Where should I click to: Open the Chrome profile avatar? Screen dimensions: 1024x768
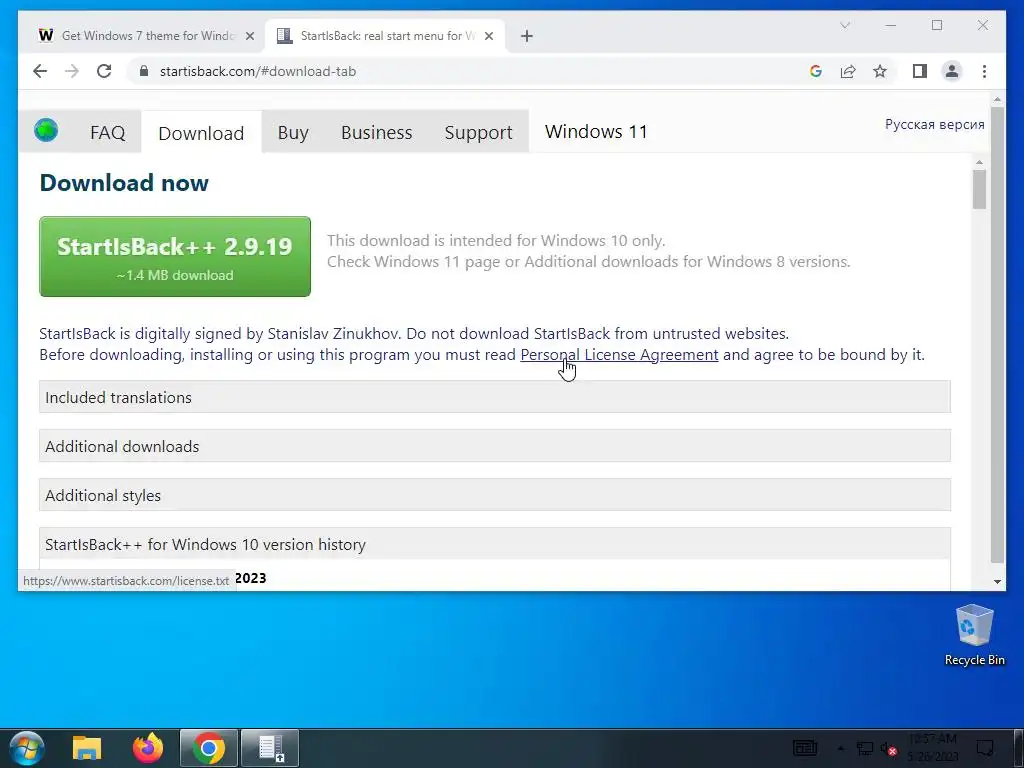pyautogui.click(x=952, y=71)
